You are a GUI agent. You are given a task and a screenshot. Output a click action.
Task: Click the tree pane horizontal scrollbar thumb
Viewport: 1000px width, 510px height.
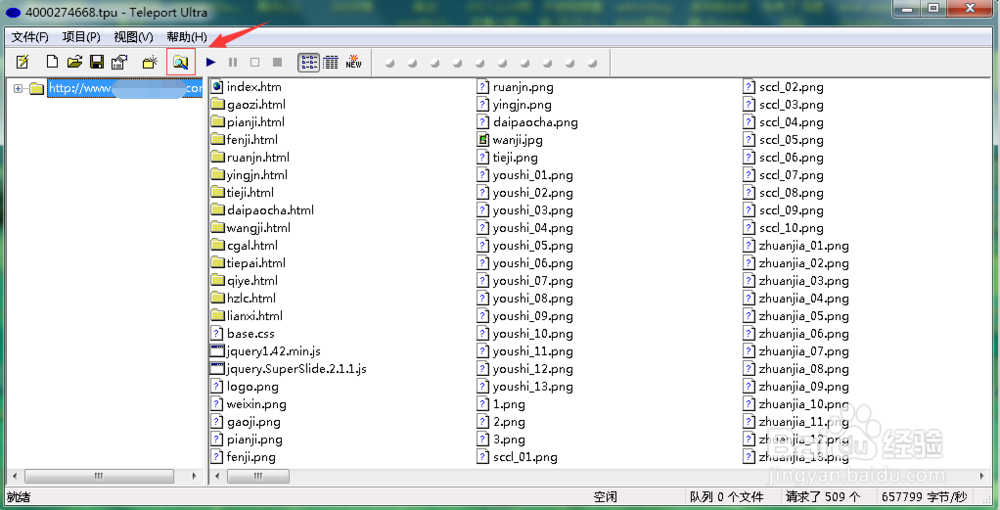pyautogui.click(x=99, y=476)
